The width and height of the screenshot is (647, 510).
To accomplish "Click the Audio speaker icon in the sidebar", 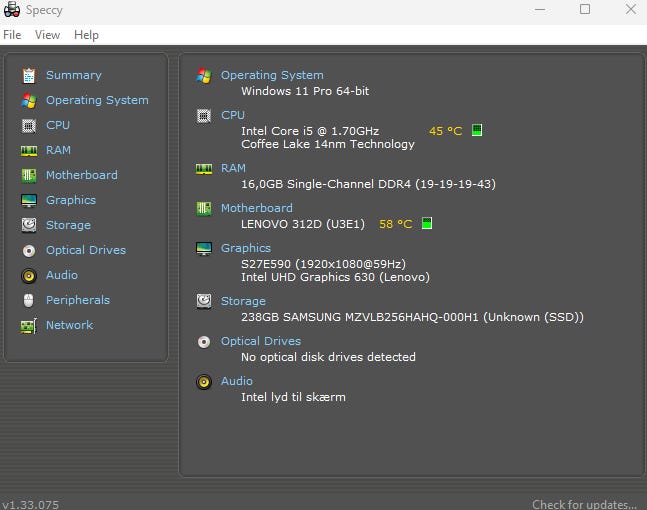I will [x=29, y=276].
